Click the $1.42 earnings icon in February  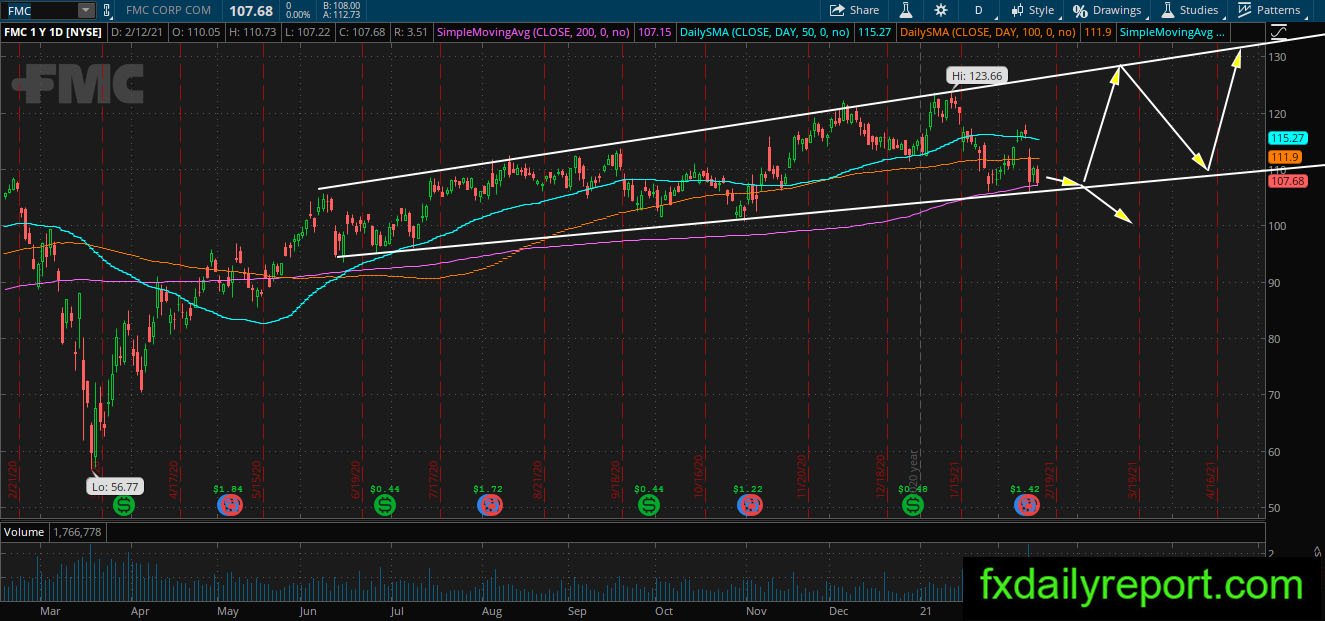point(1026,505)
